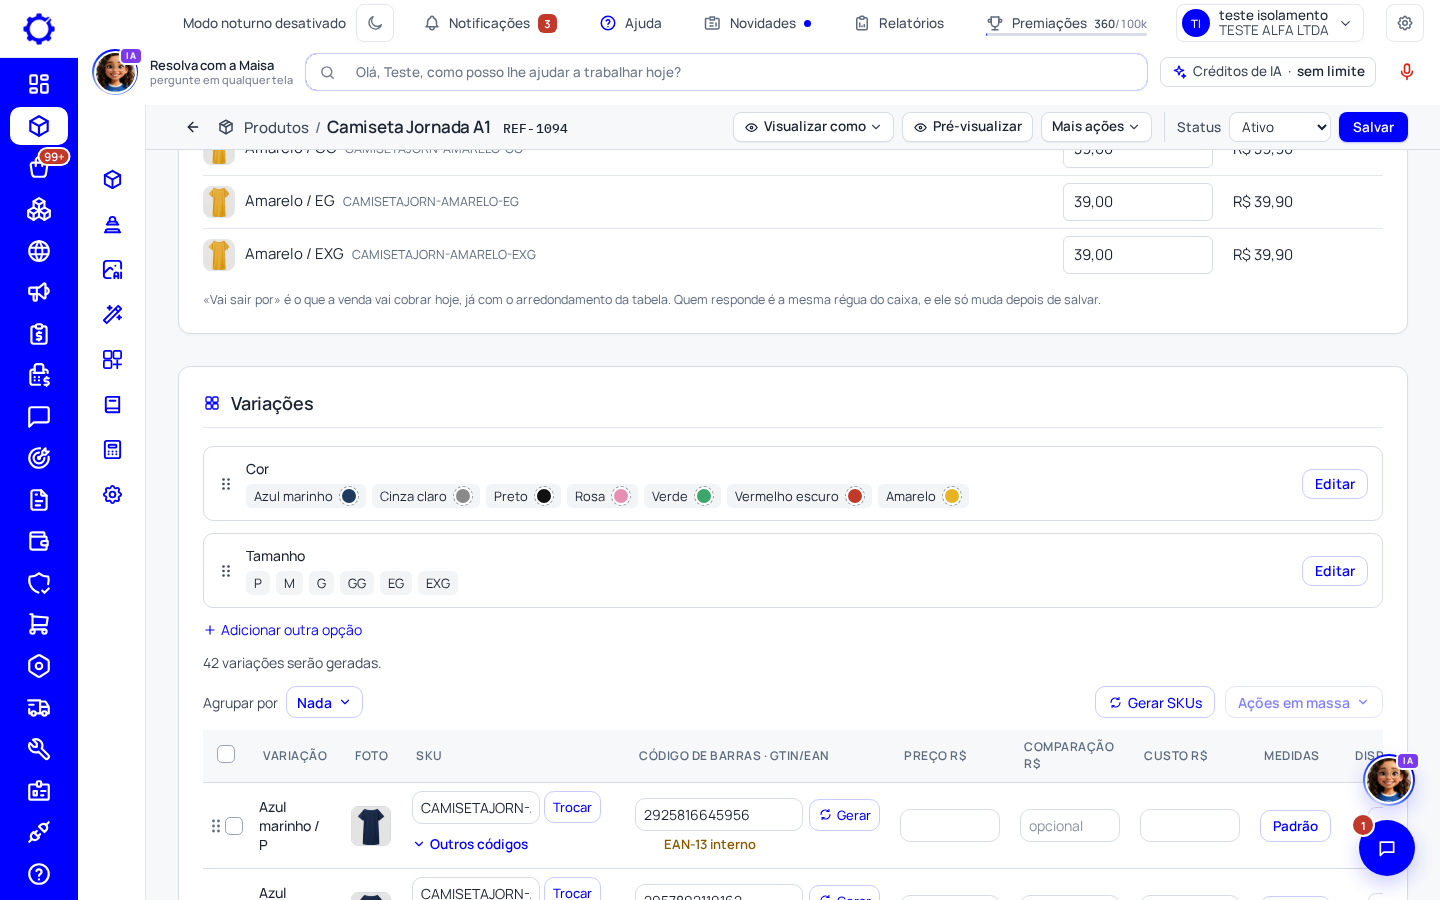Expand Outros códigos for Azul marinho / P

click(471, 844)
